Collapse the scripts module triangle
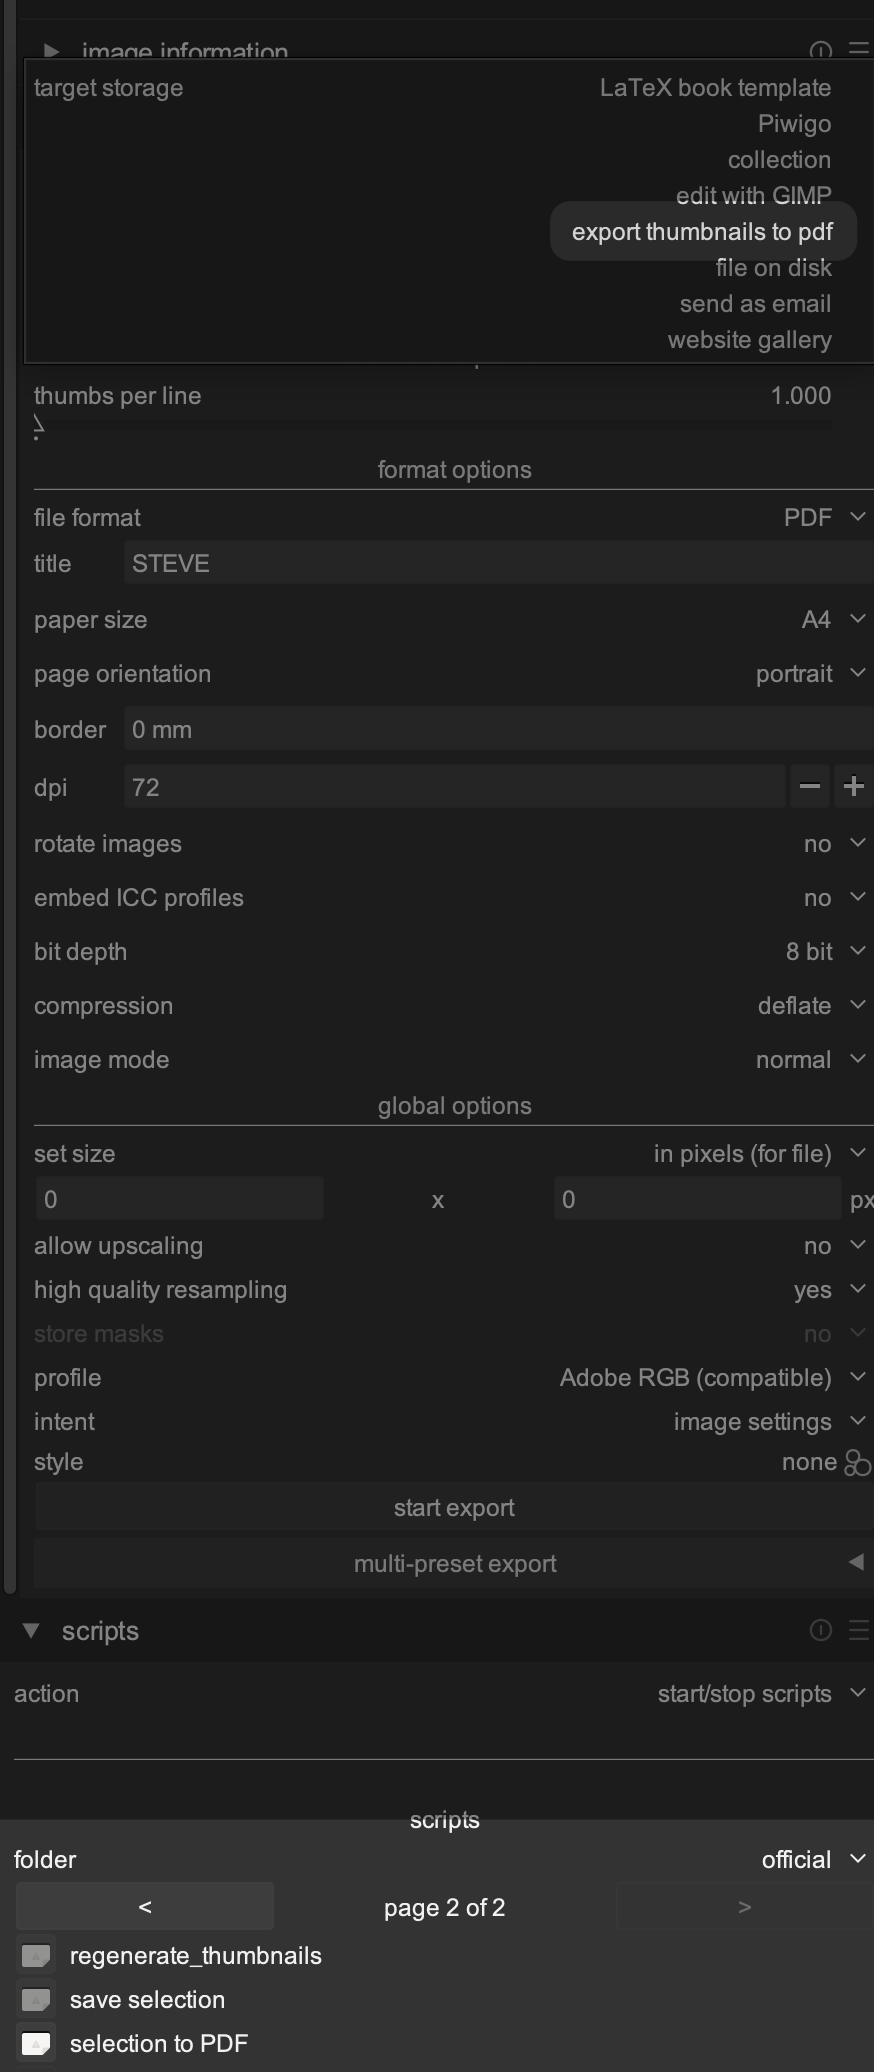 tap(31, 1631)
